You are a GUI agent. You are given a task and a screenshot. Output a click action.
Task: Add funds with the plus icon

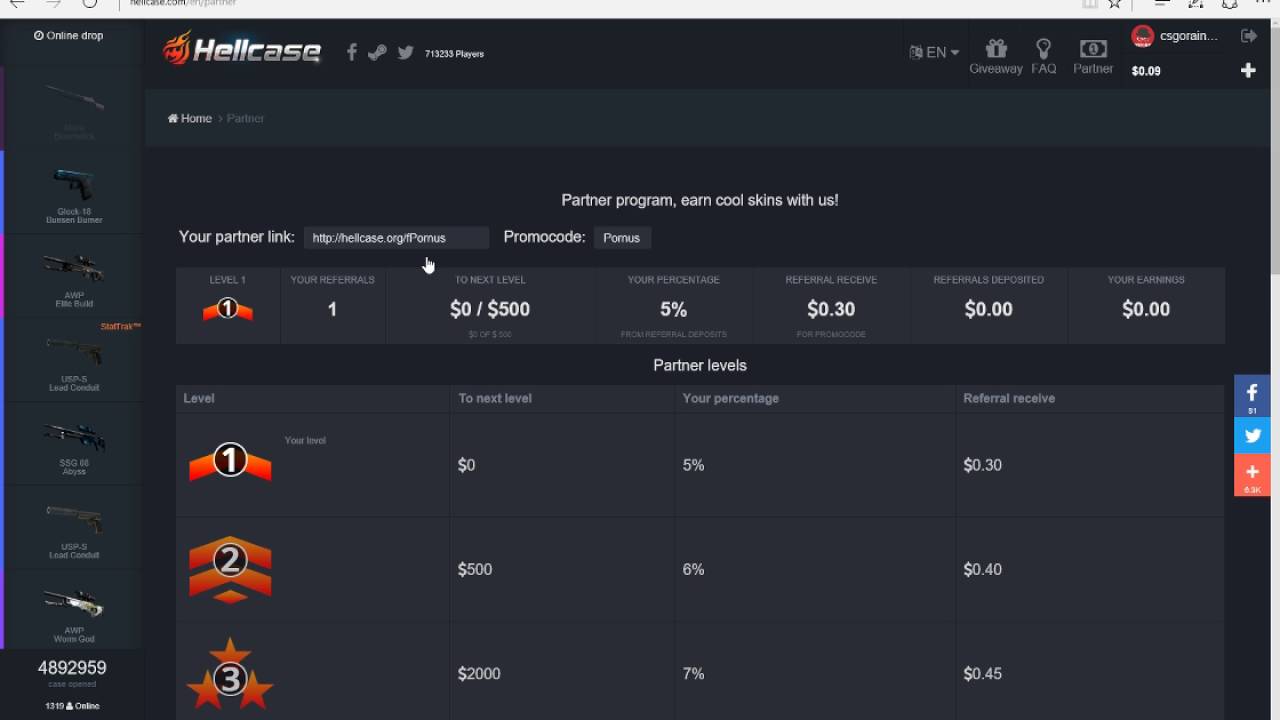click(1248, 70)
